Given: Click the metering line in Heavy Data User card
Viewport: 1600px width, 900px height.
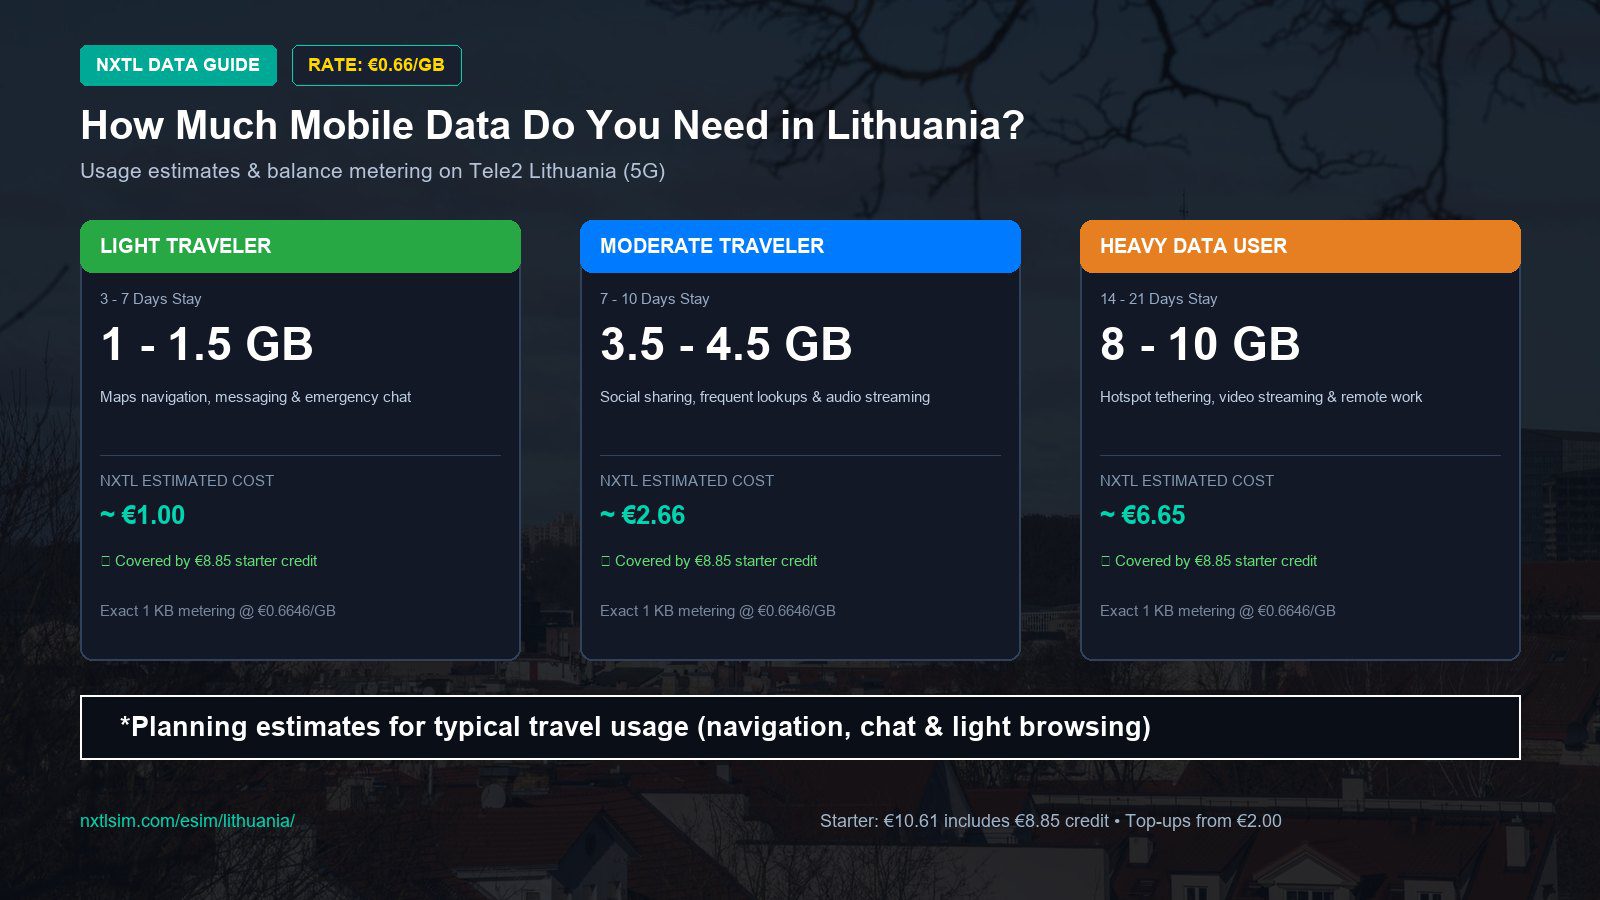Looking at the screenshot, I should [1218, 611].
